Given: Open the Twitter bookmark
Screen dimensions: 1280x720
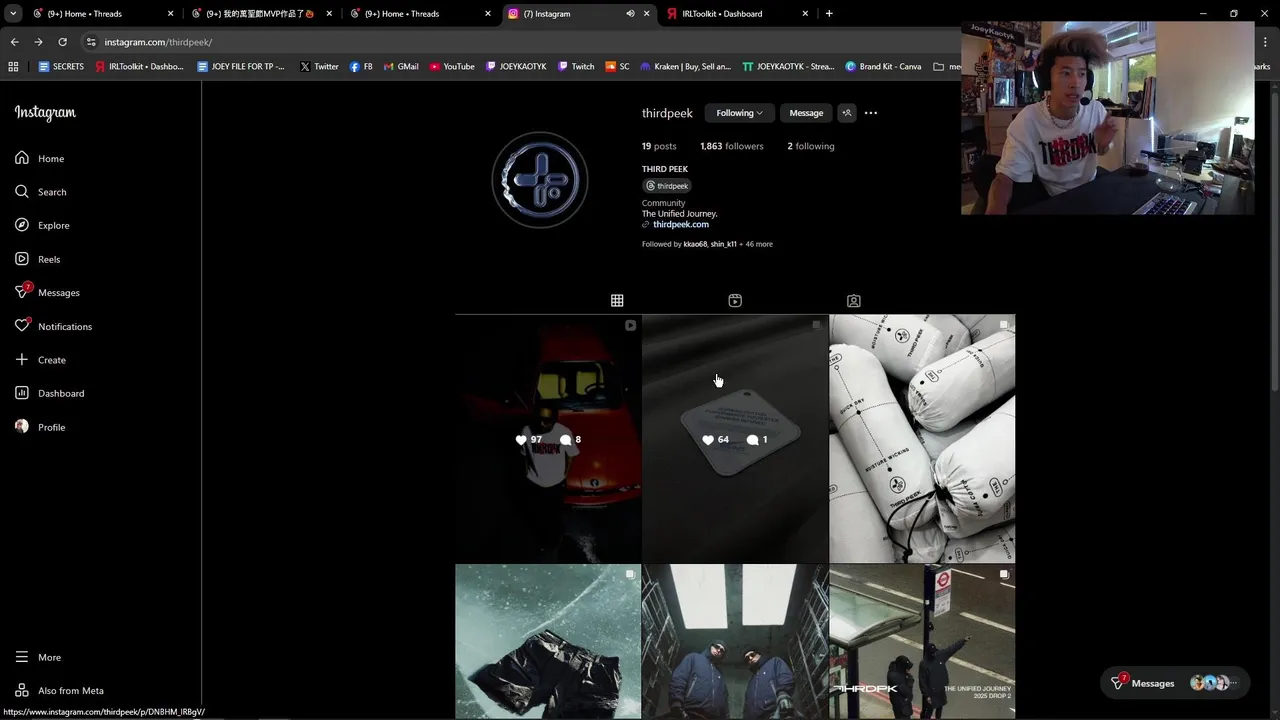Looking at the screenshot, I should point(319,67).
